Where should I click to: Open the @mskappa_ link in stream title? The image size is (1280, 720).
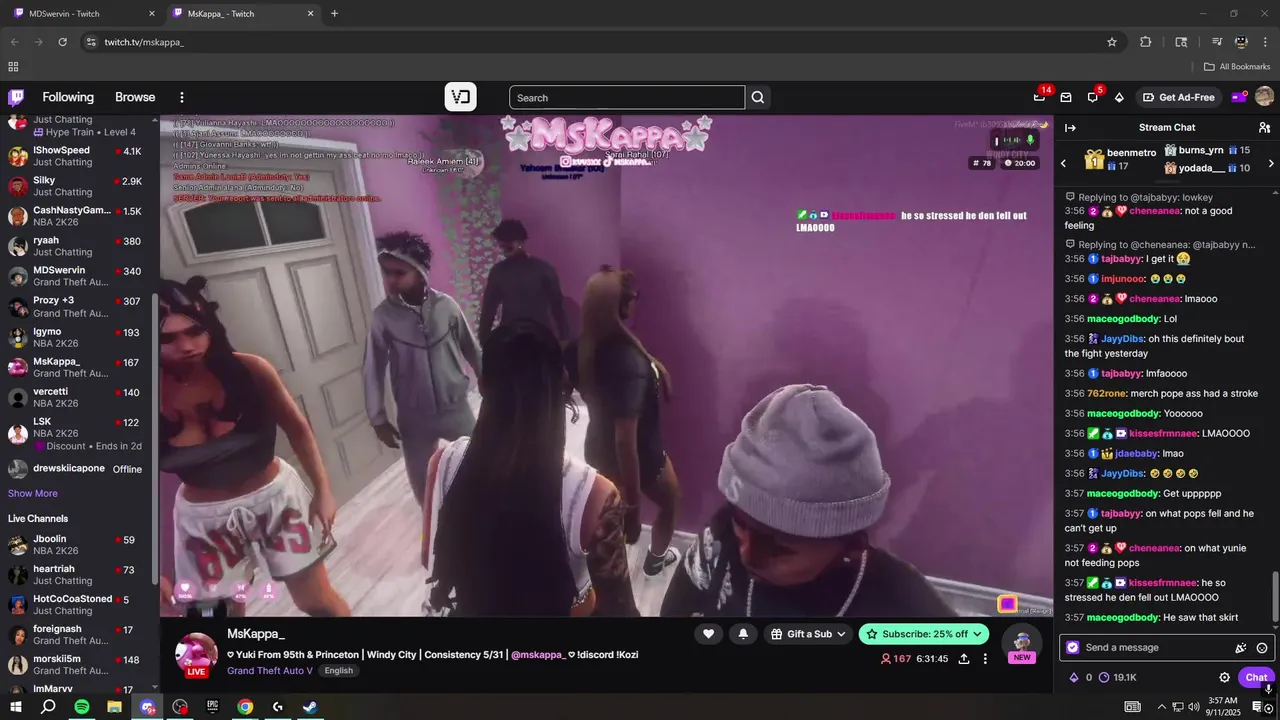(x=538, y=655)
